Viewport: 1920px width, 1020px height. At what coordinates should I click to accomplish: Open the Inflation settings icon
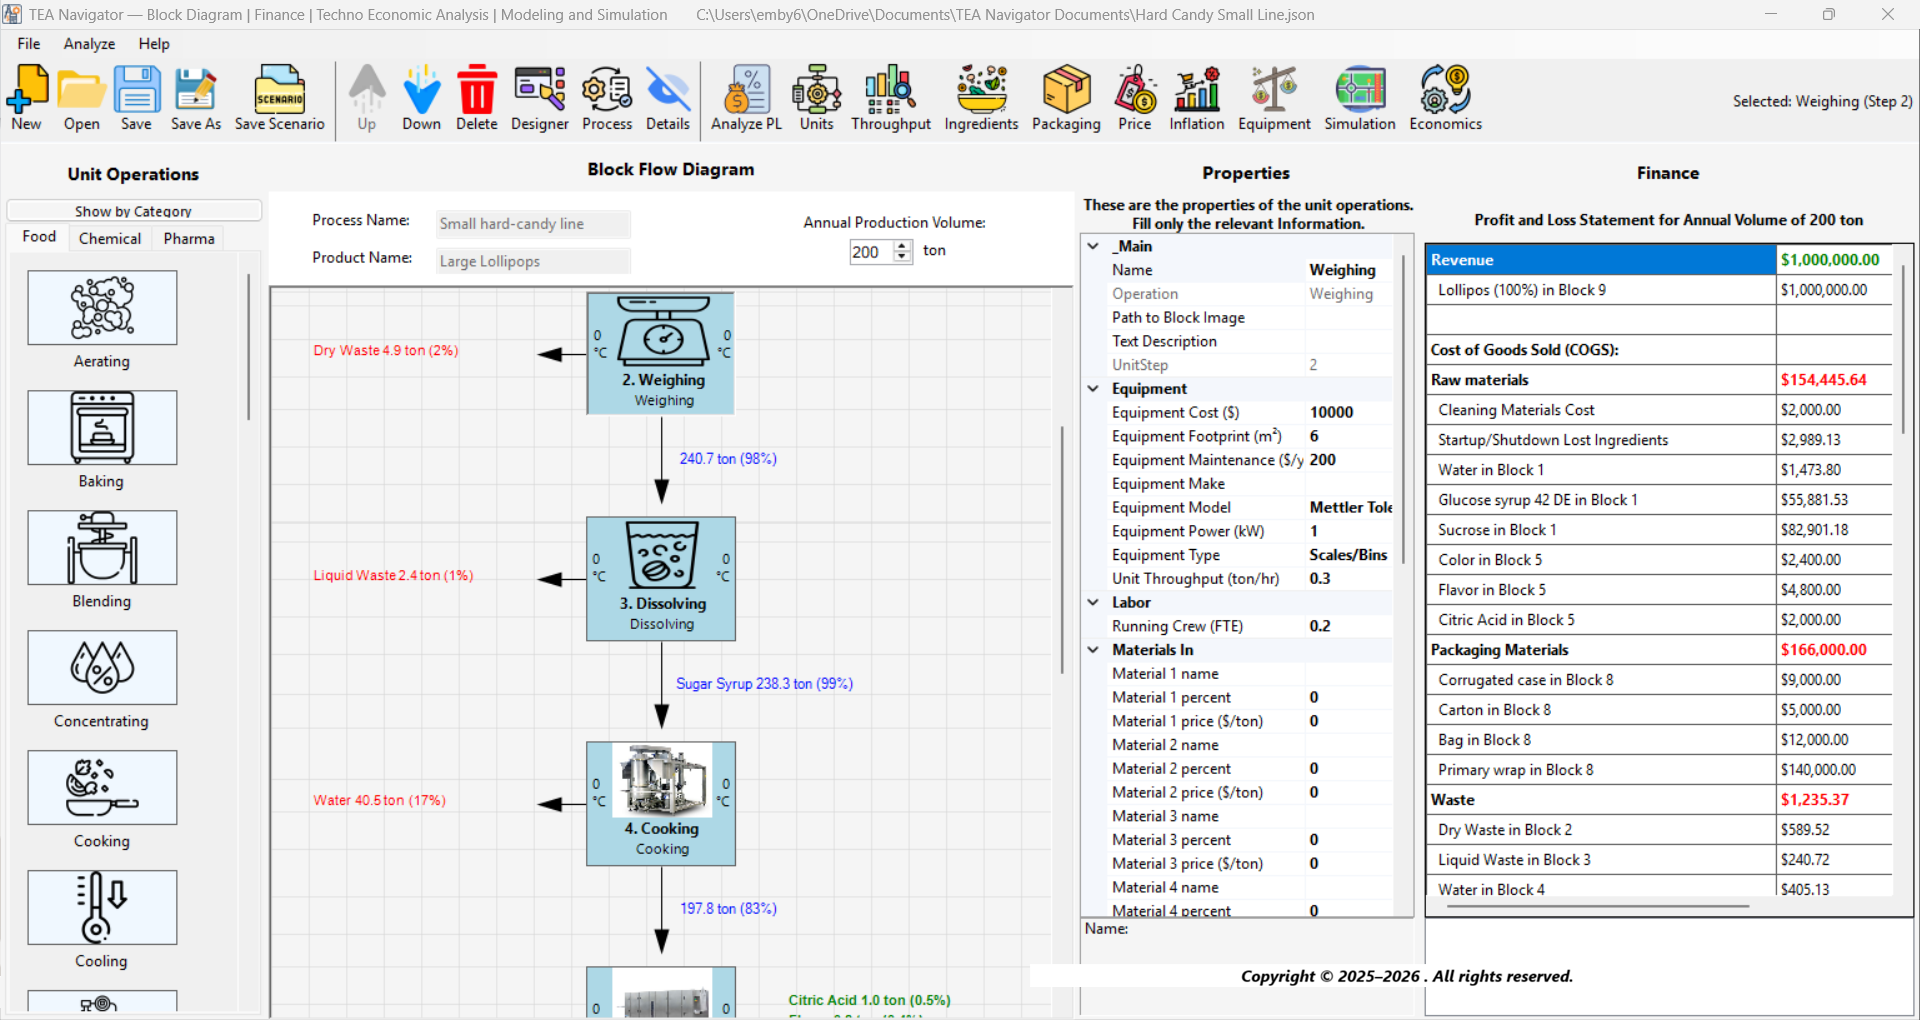tap(1196, 97)
